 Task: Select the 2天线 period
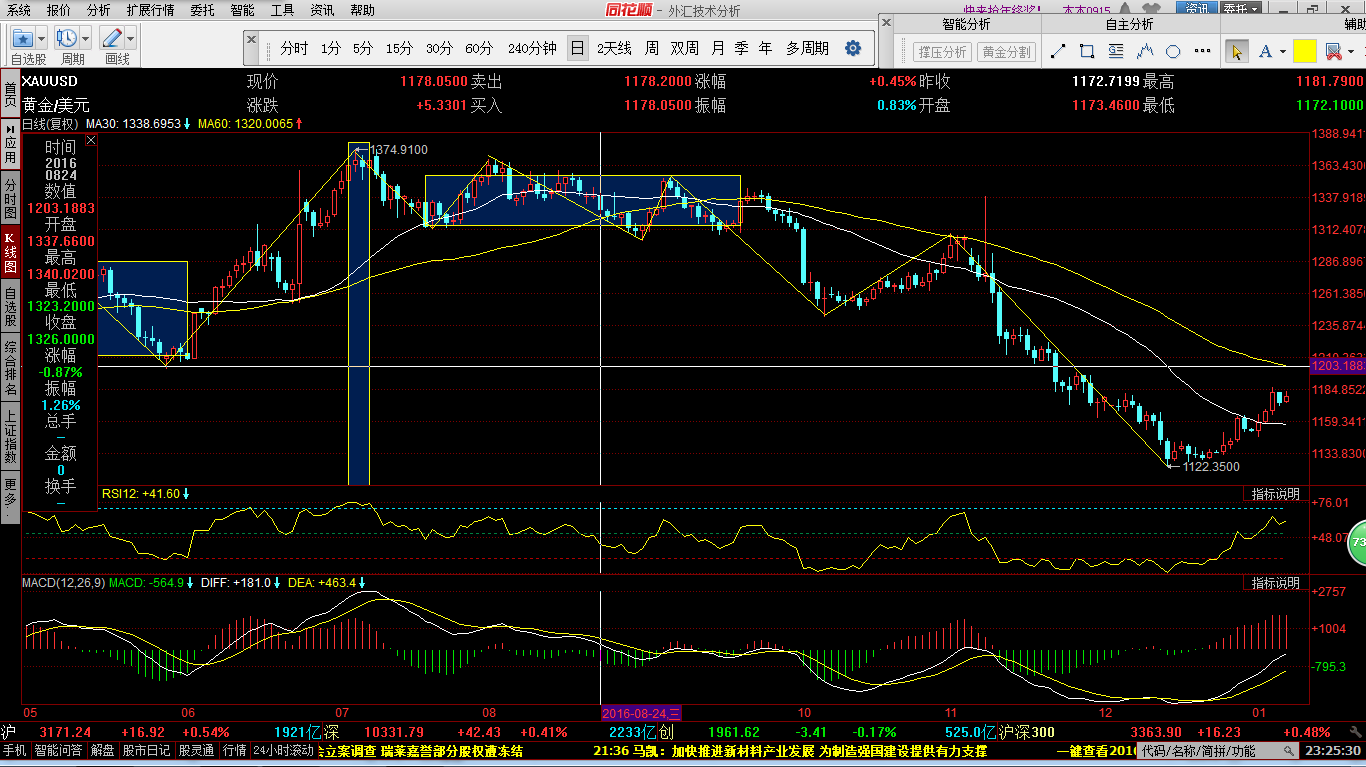(614, 48)
